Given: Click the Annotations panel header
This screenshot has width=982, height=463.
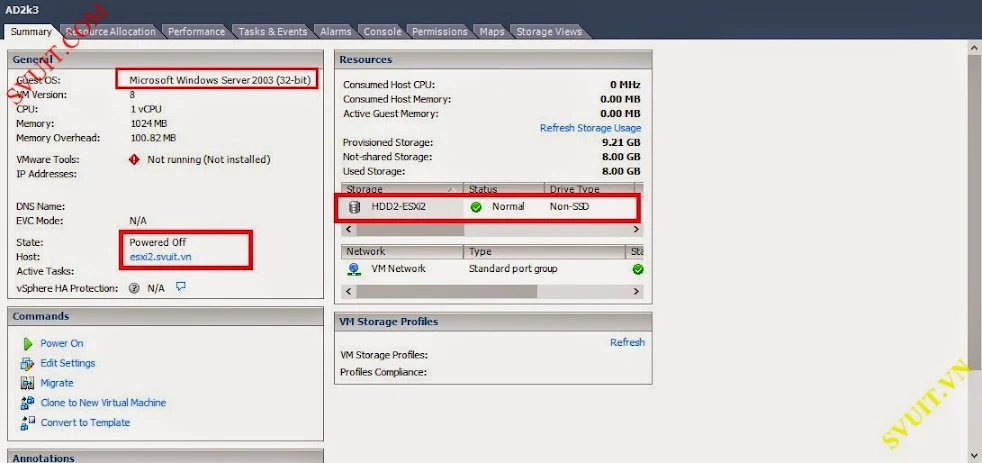Looking at the screenshot, I should [165, 457].
